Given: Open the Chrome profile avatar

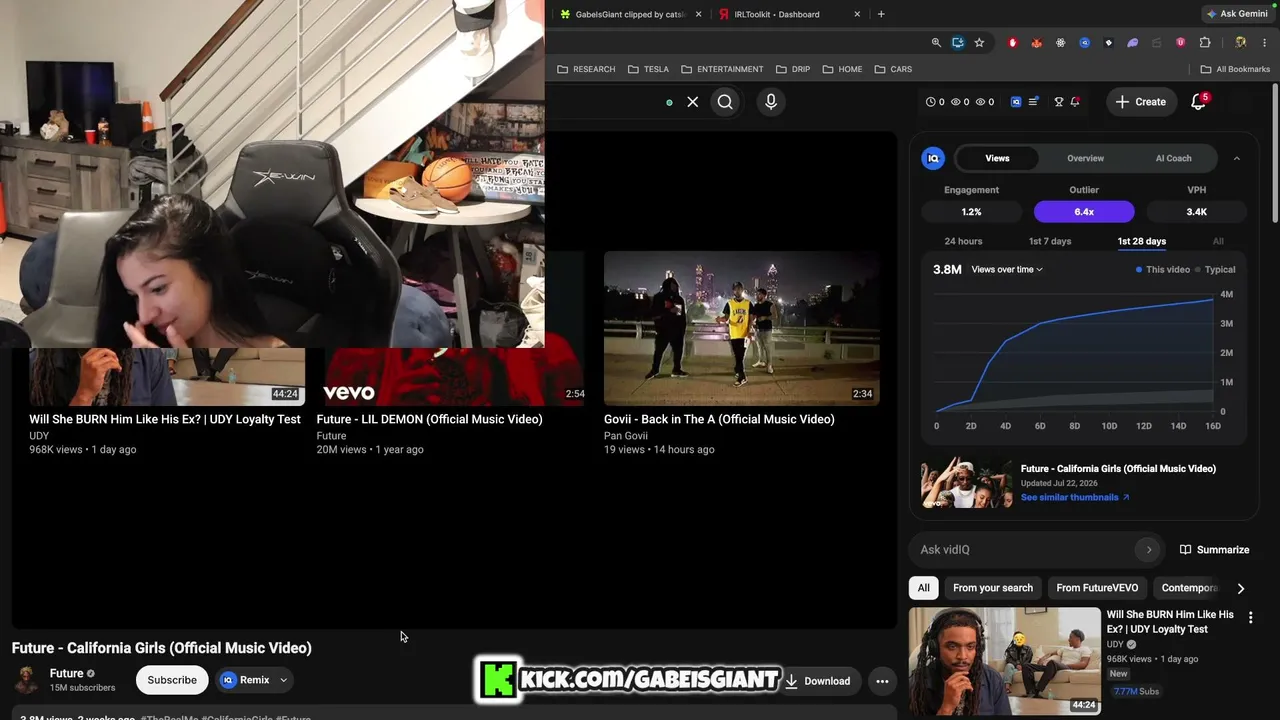Looking at the screenshot, I should coord(1240,43).
